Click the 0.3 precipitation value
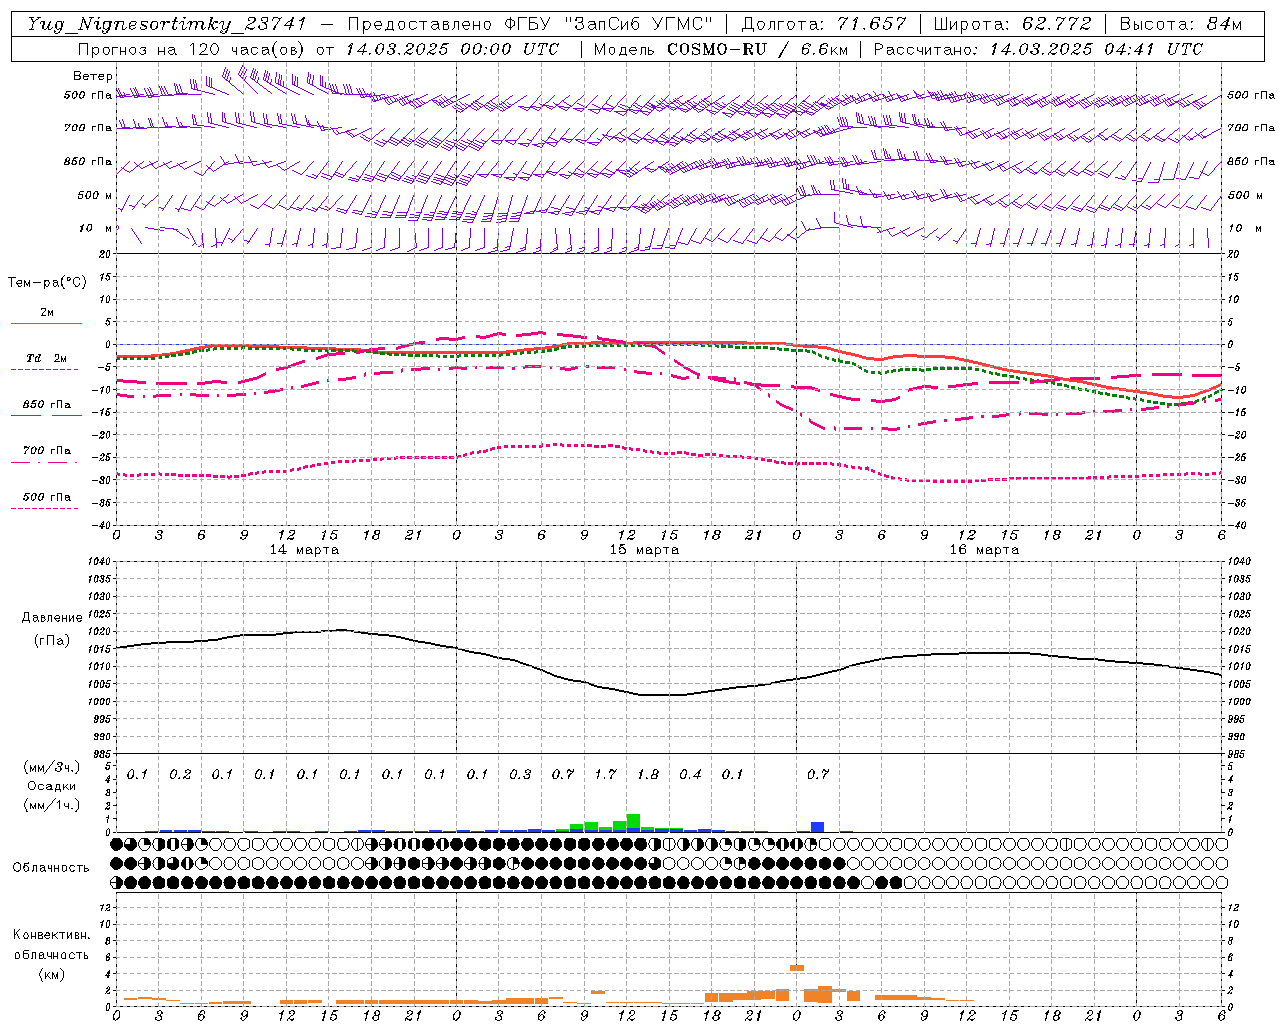Viewport: 1280px width, 1024px height. coord(520,774)
